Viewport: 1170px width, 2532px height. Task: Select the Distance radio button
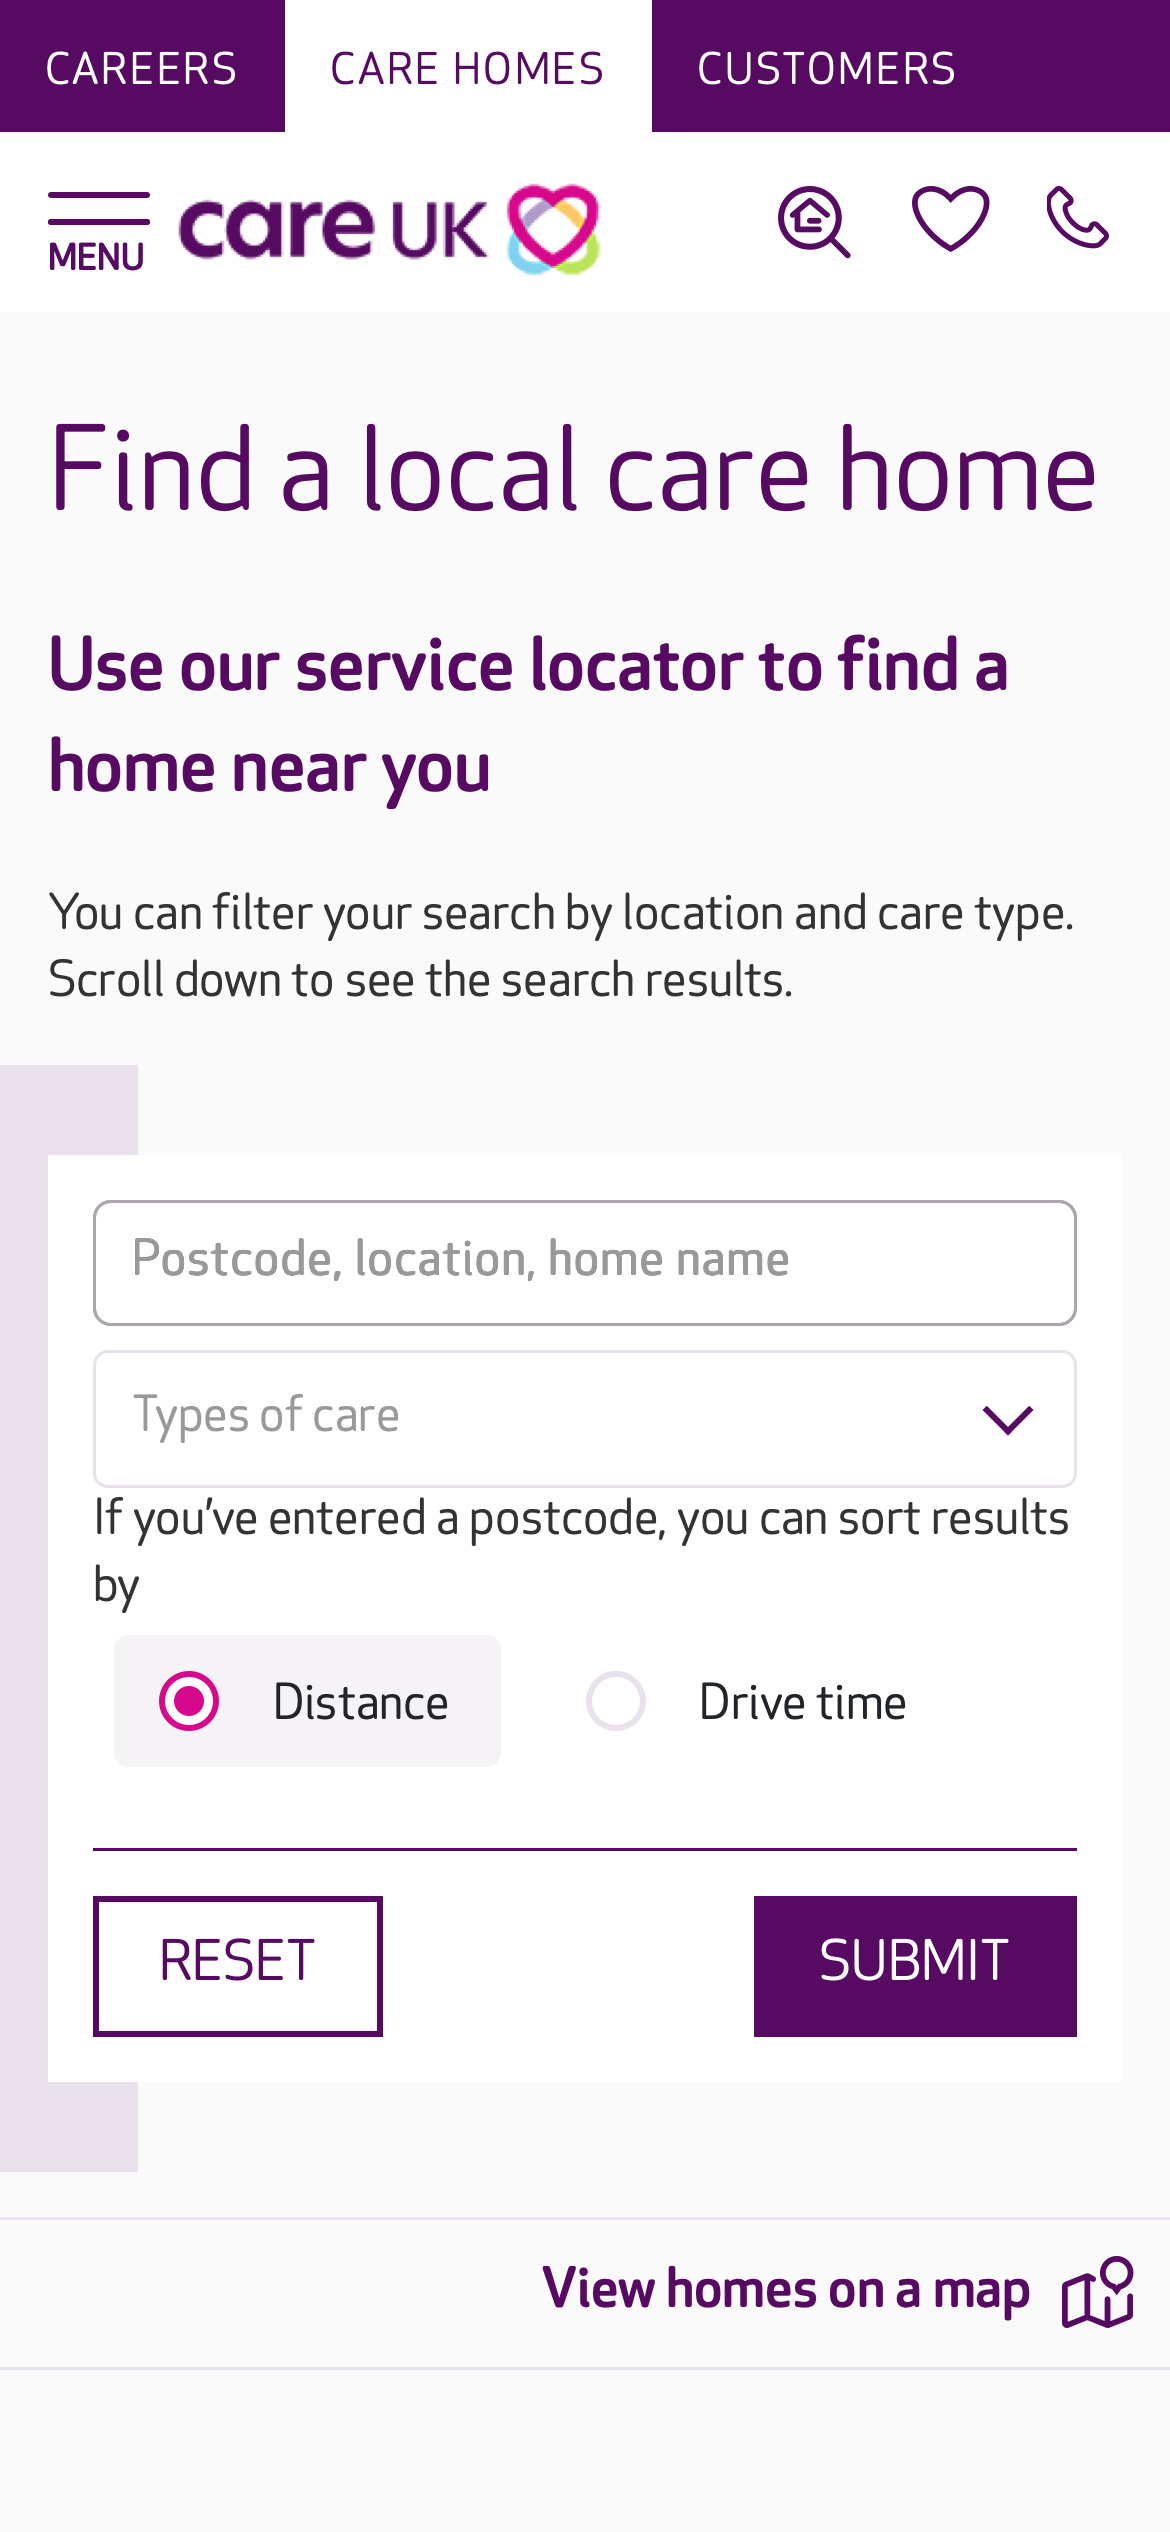click(189, 1701)
